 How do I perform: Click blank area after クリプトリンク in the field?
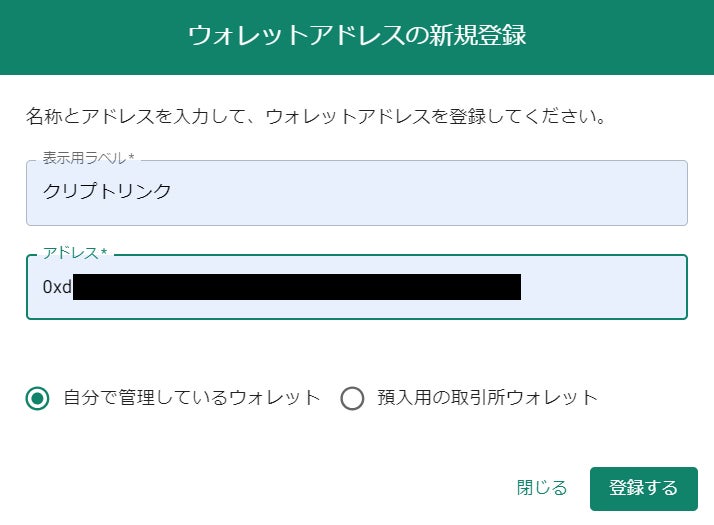[430, 191]
